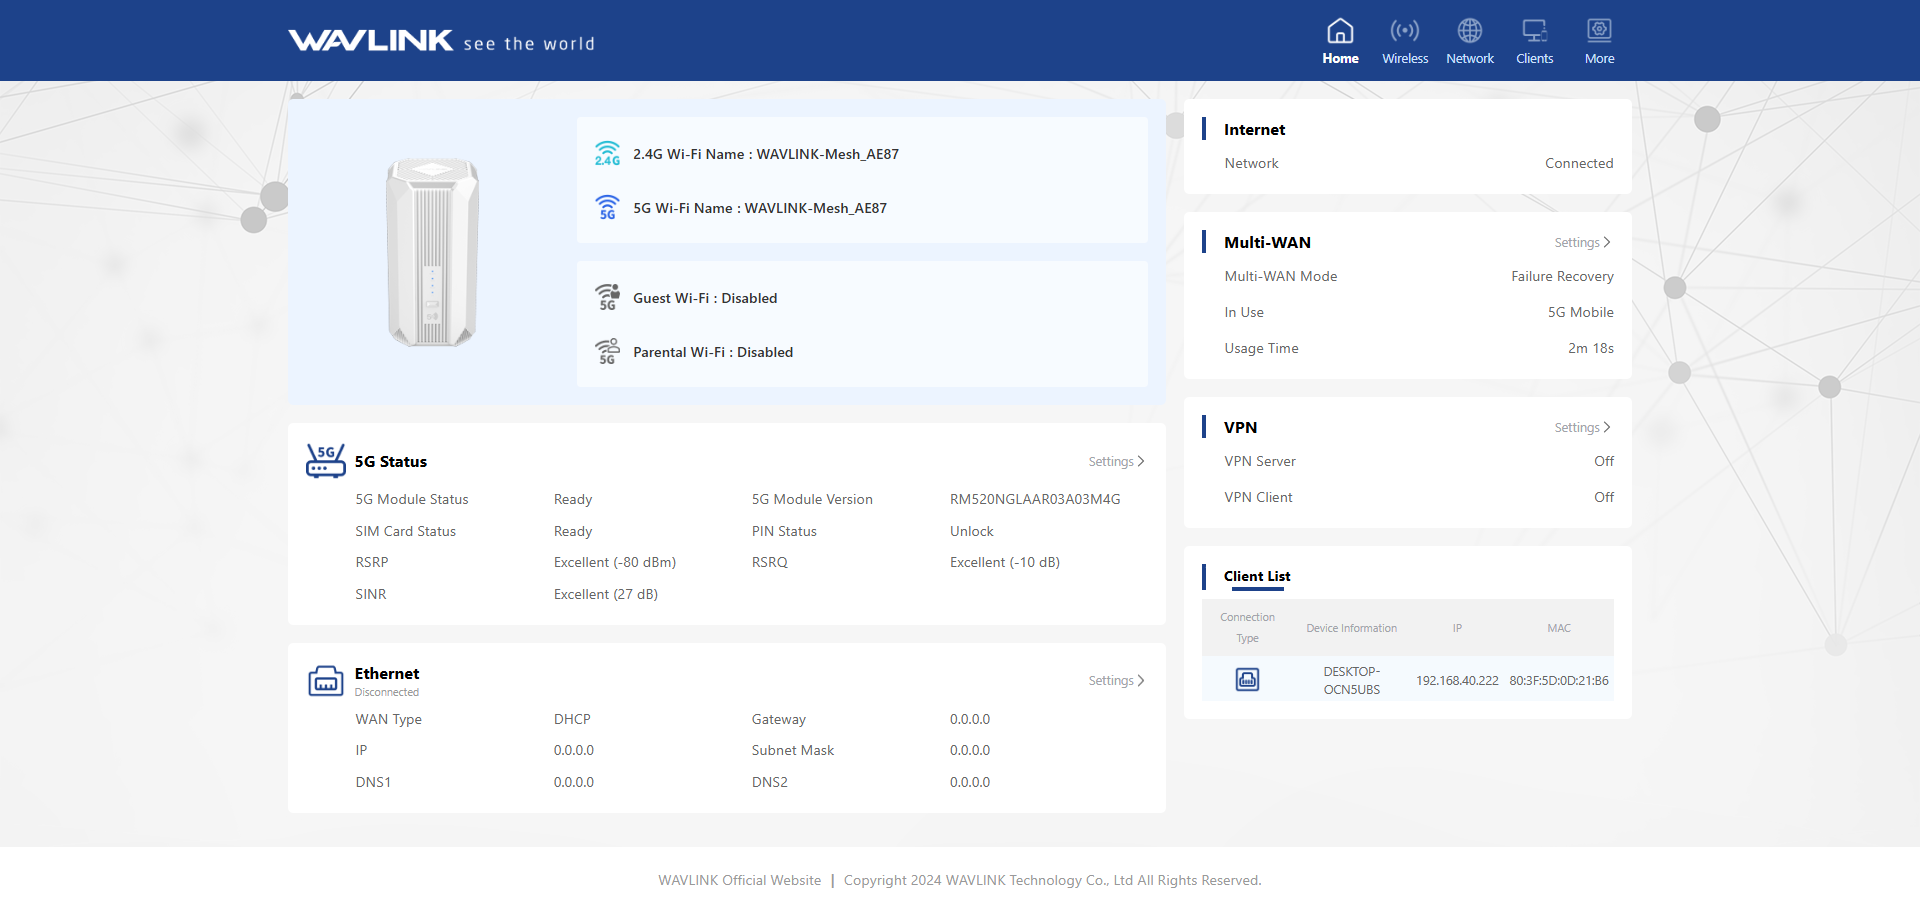
Task: Click the 2.4G Wi-Fi signal icon
Action: pos(607,154)
